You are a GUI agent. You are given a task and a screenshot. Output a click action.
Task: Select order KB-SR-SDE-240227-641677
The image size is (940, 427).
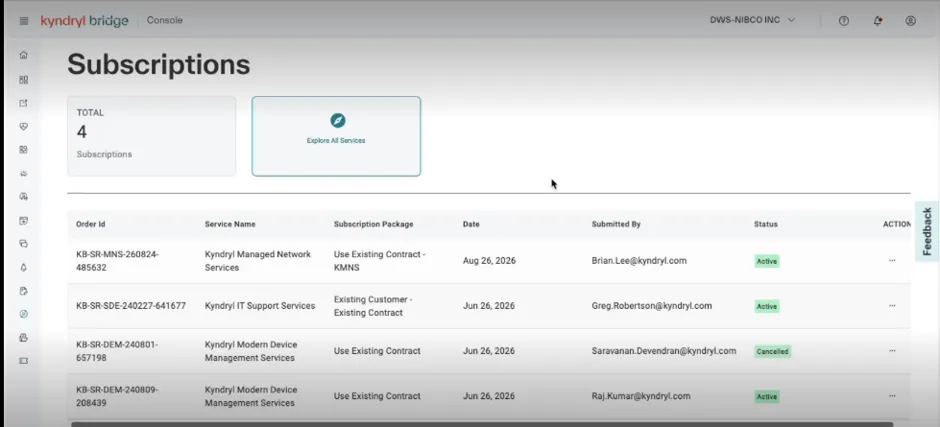pos(131,306)
